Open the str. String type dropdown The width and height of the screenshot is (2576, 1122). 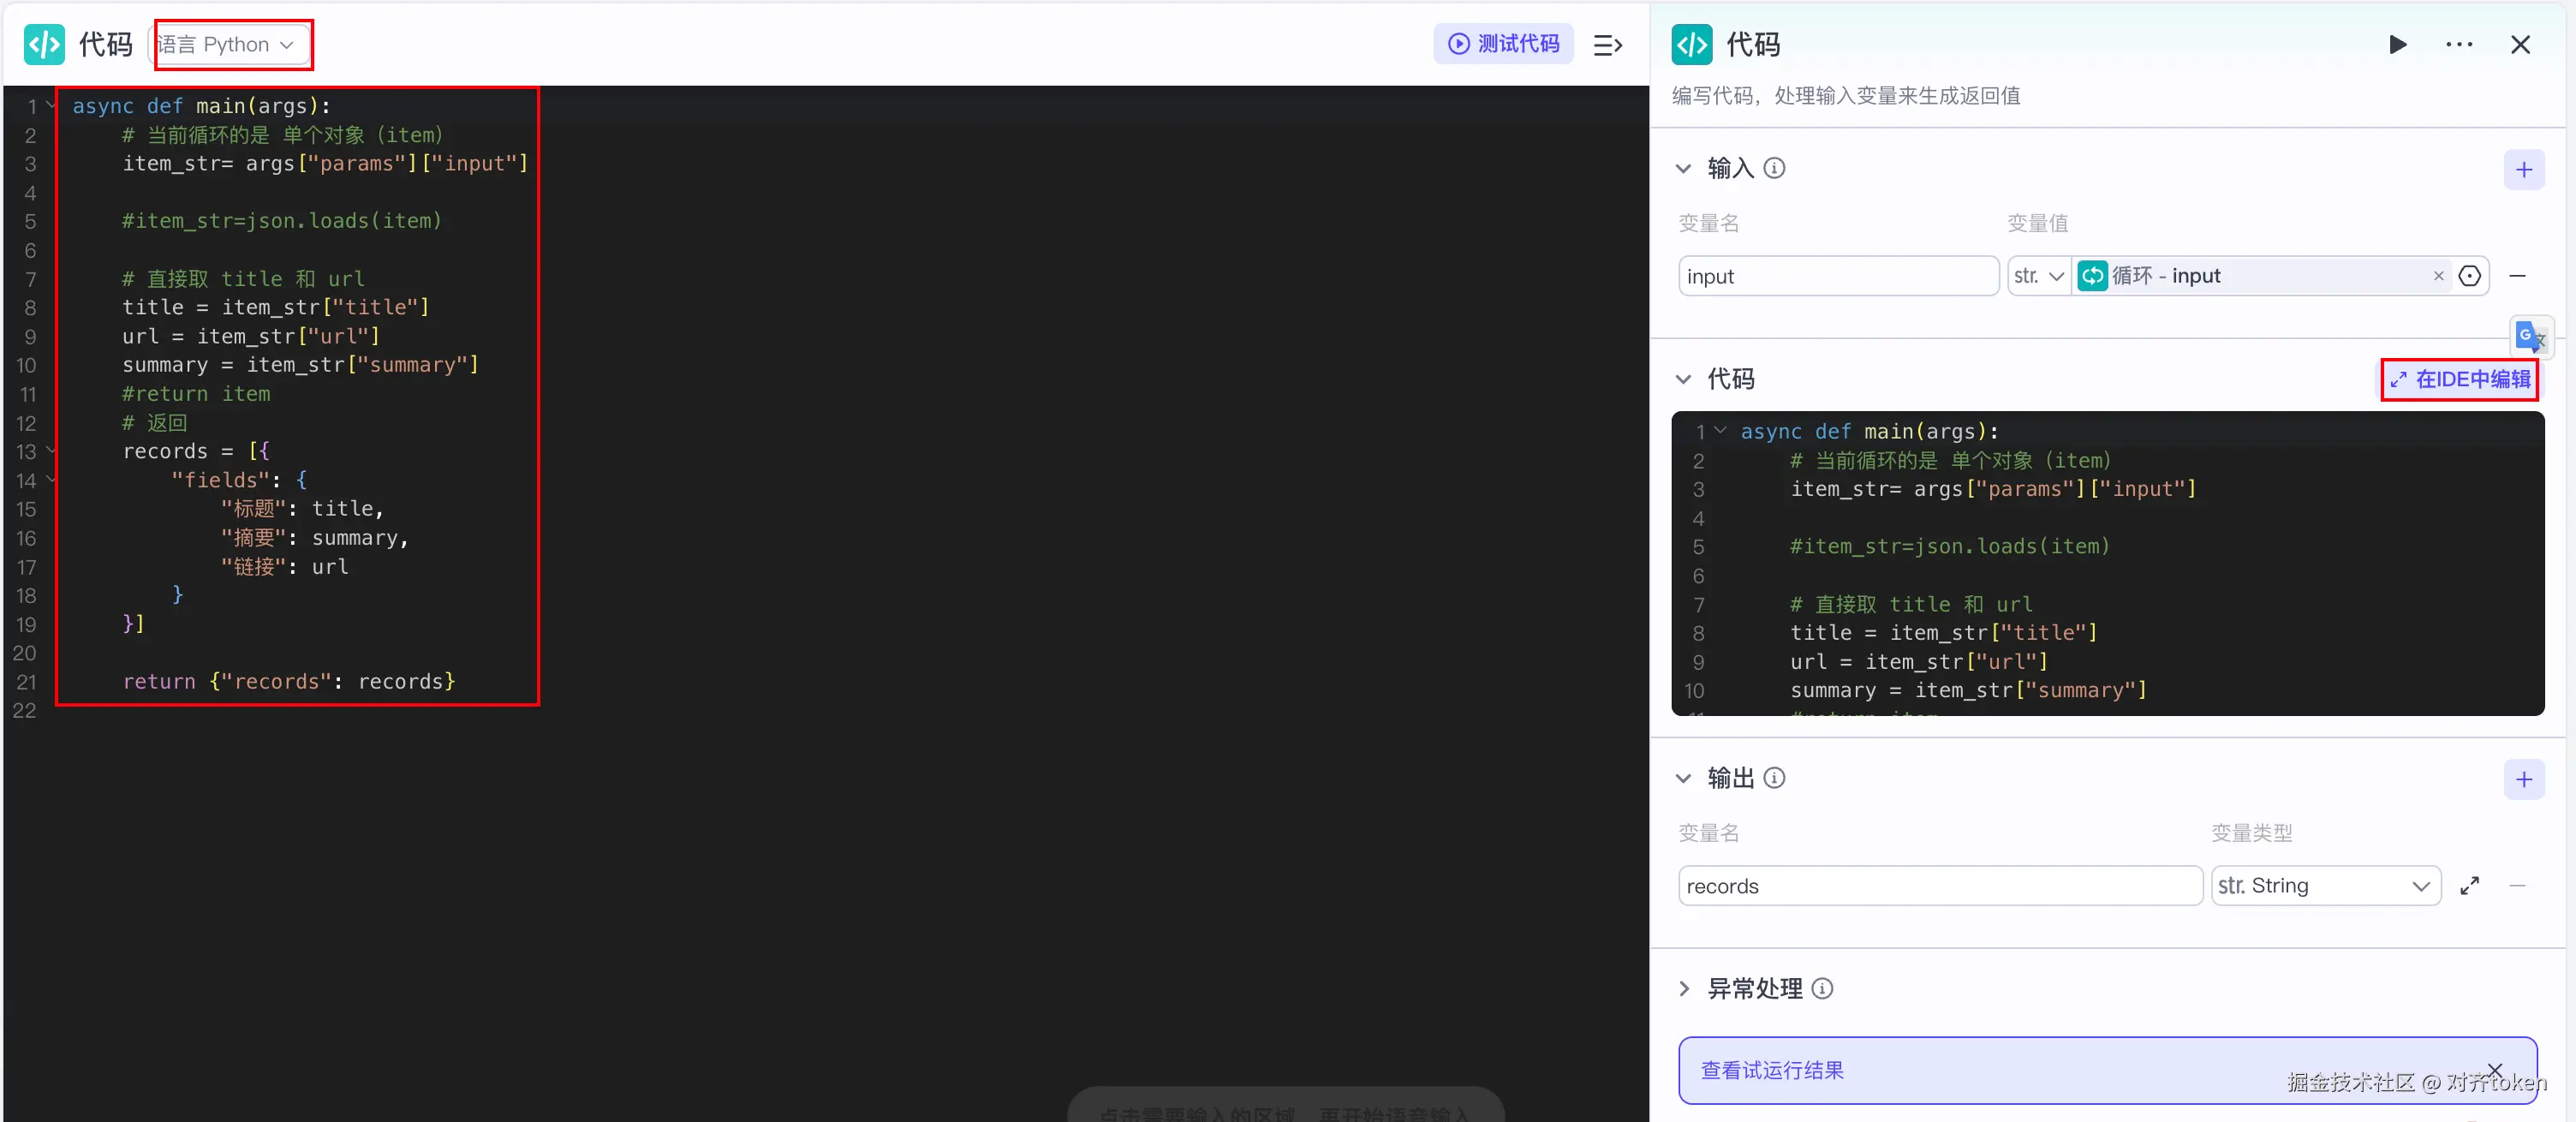2325,886
